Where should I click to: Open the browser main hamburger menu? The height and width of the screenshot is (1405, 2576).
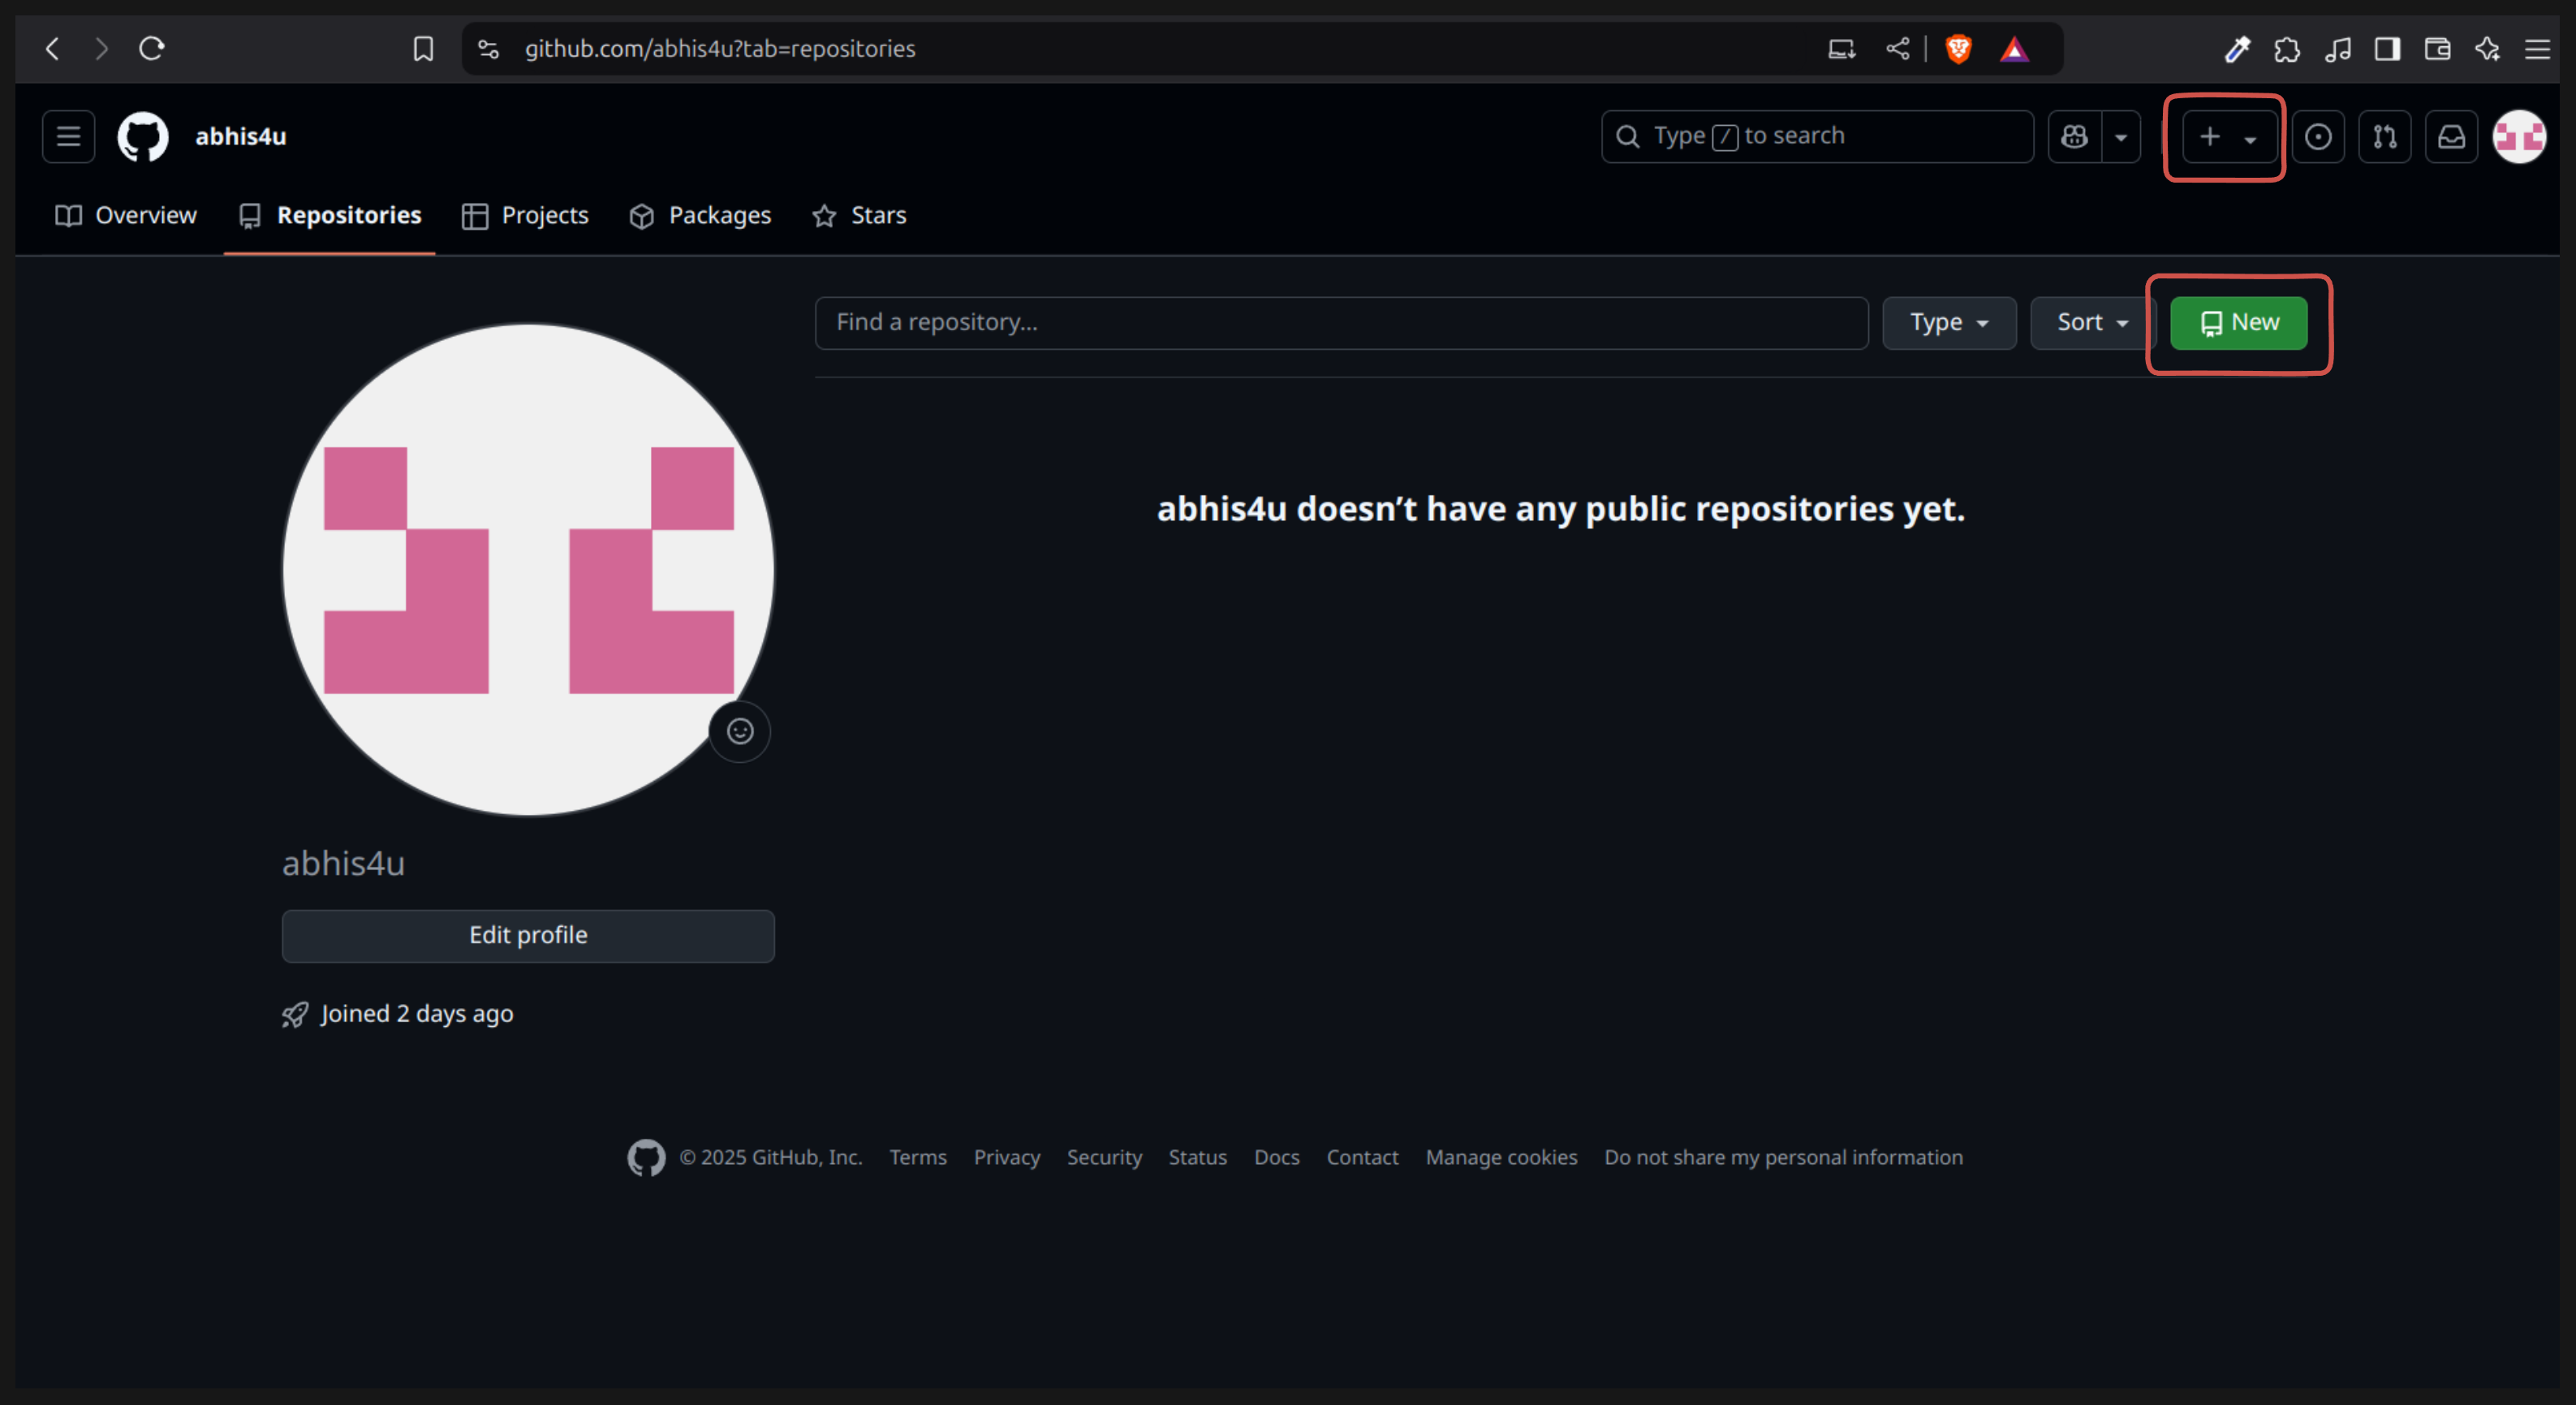[x=2537, y=49]
